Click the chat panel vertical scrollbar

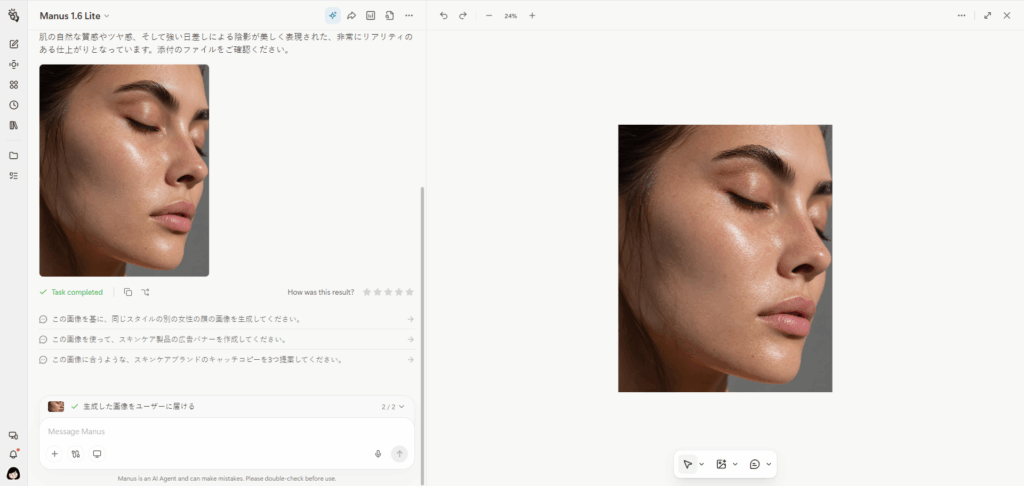423,335
